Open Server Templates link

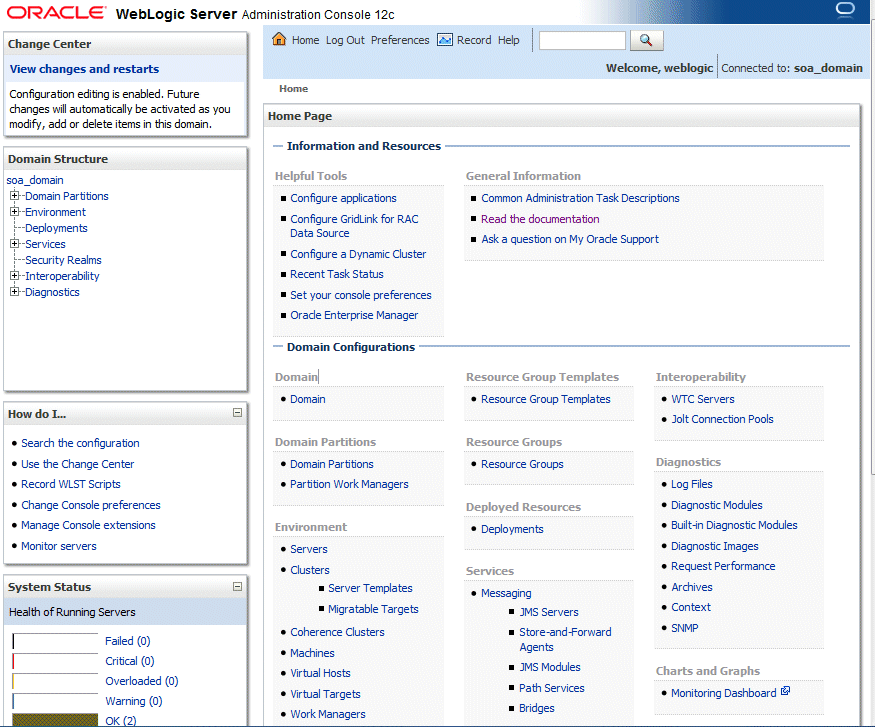370,588
